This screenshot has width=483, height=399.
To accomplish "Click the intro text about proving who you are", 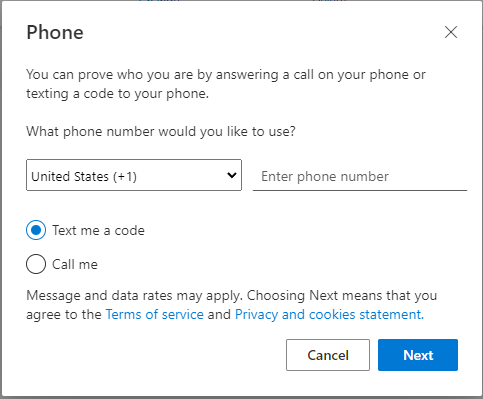I will 226,84.
